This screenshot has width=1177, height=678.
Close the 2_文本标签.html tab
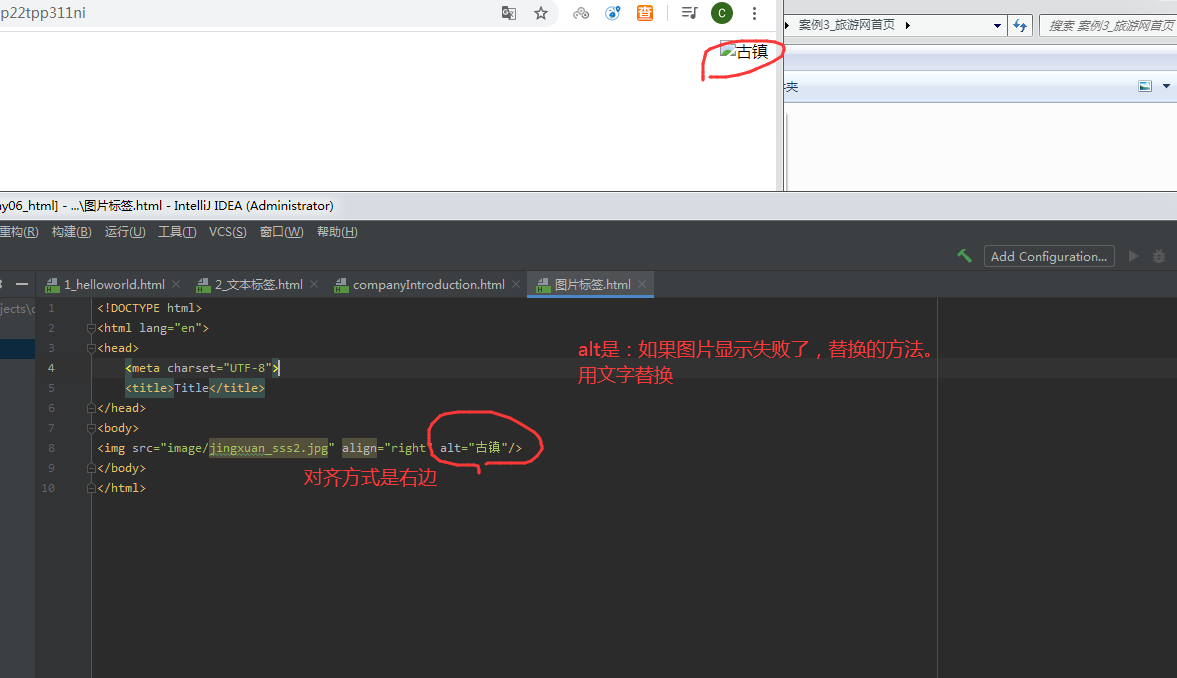[x=314, y=285]
